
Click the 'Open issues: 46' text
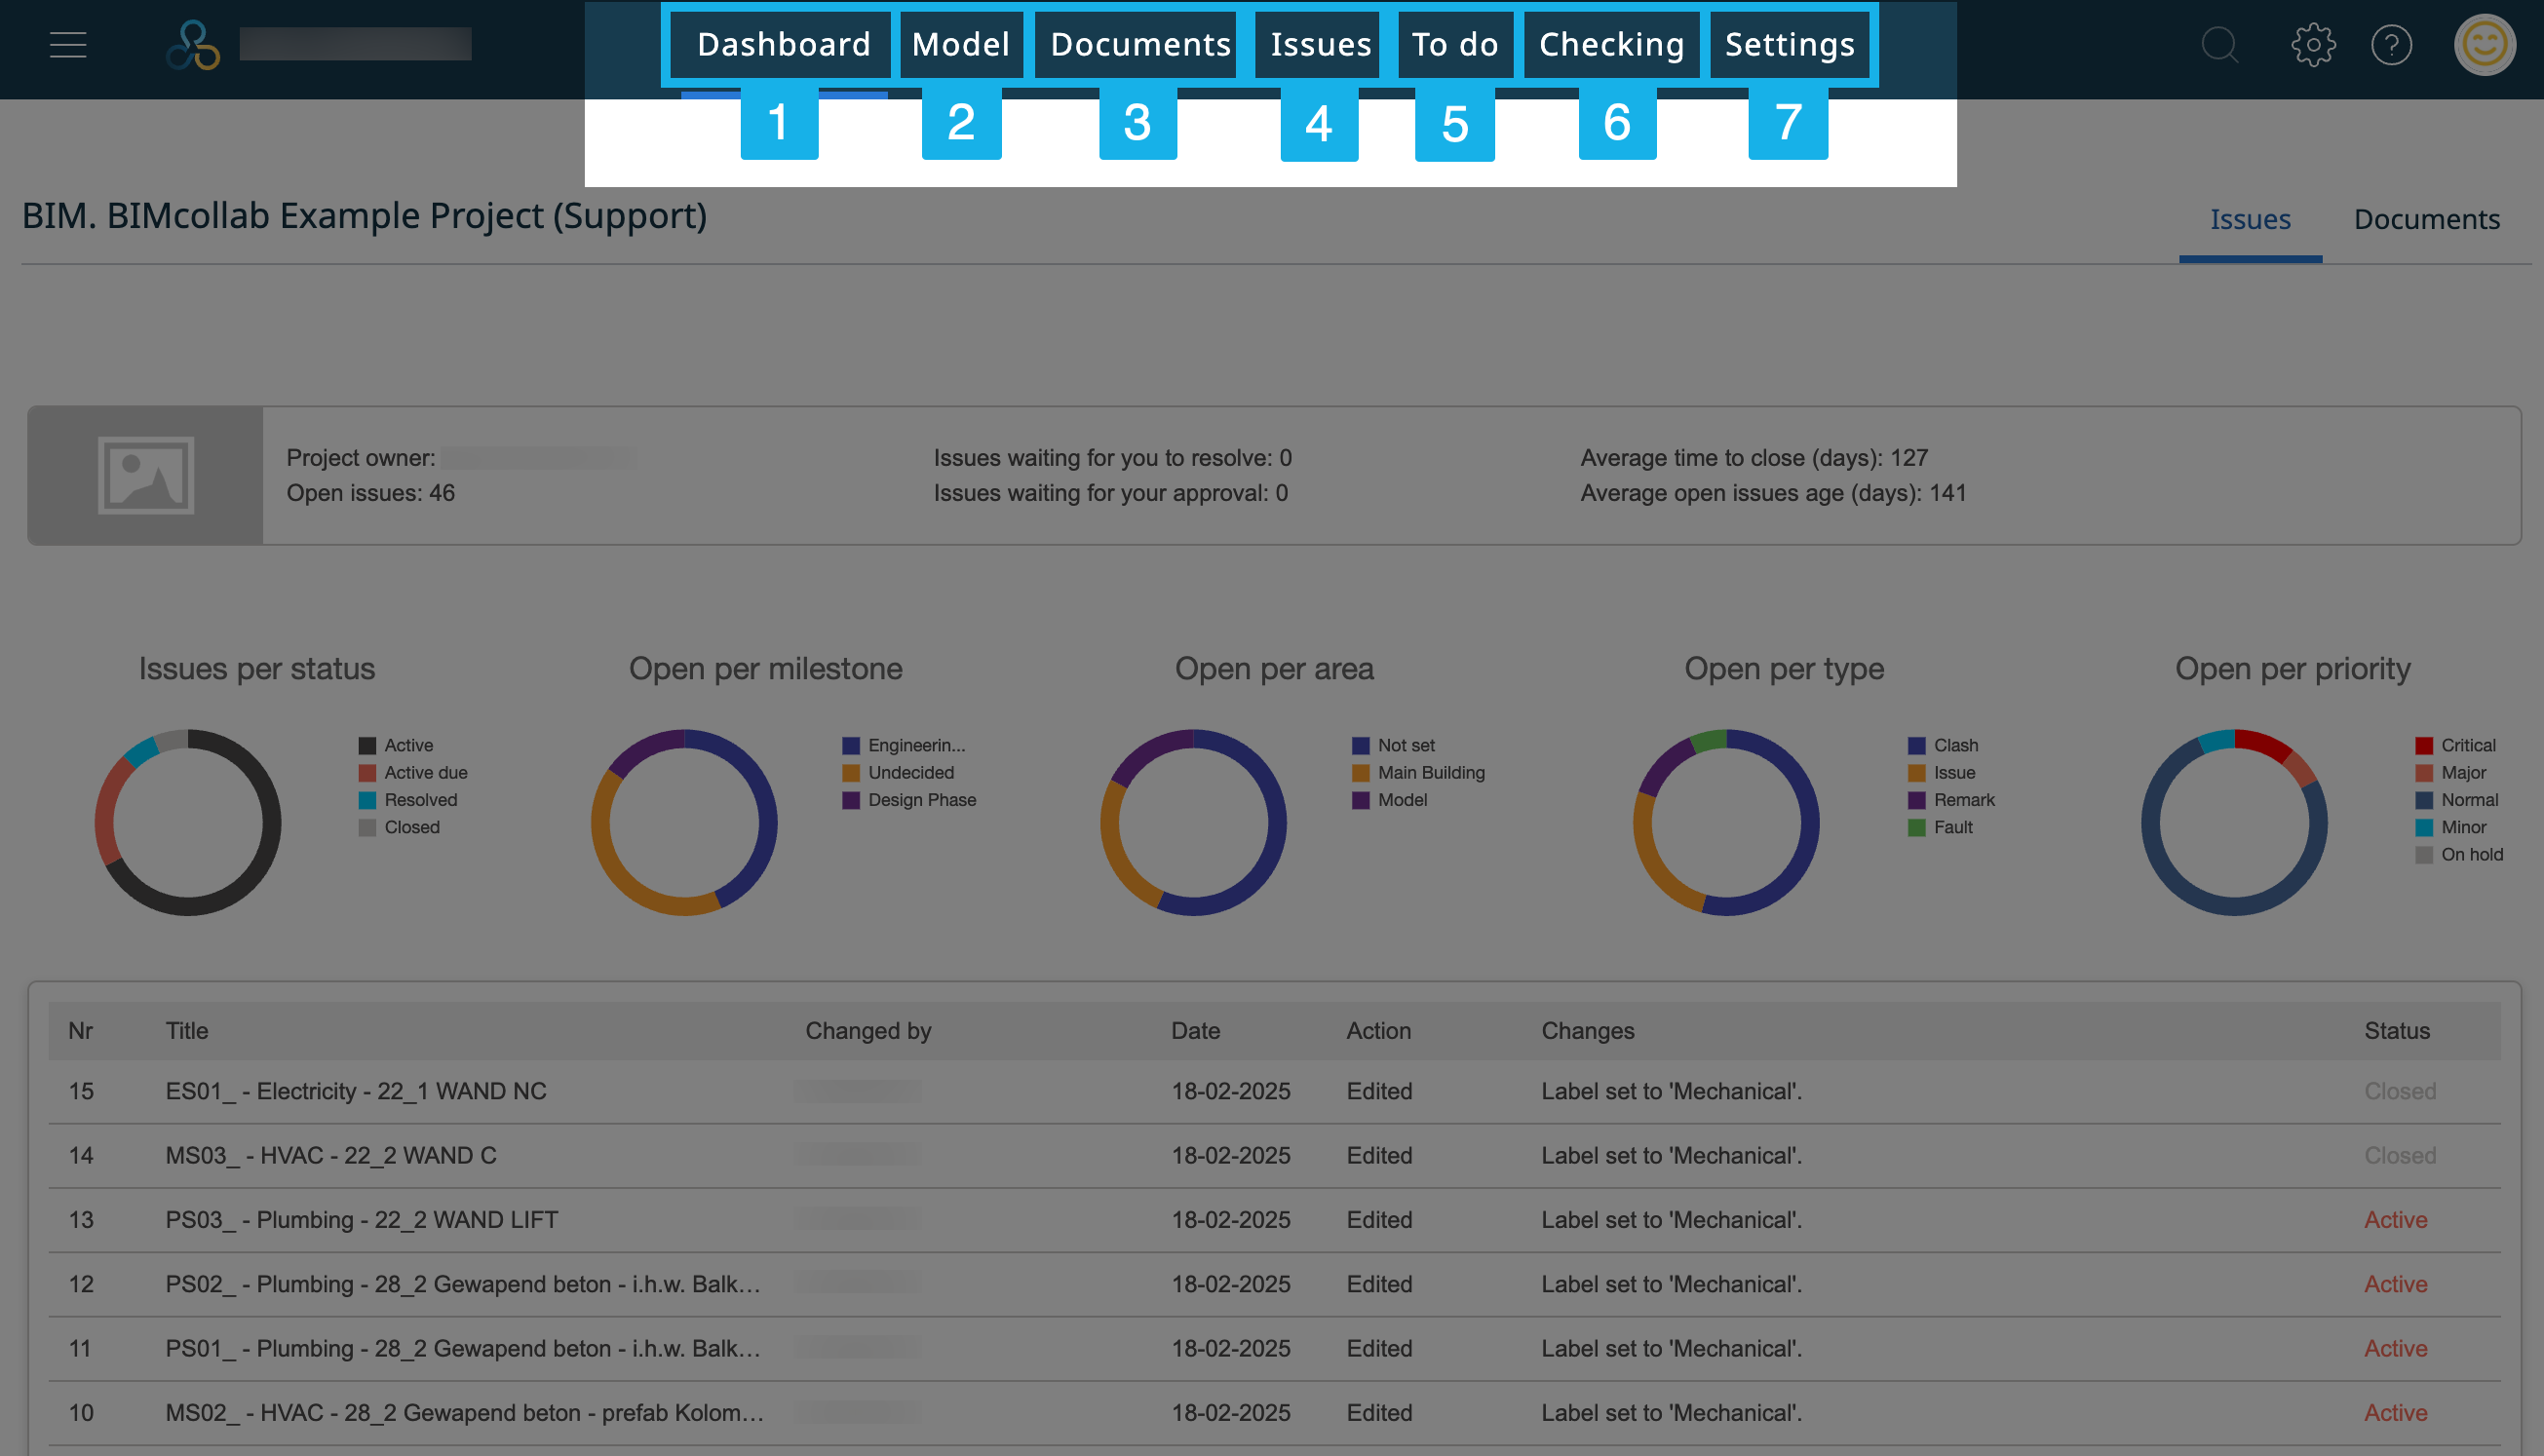(371, 493)
